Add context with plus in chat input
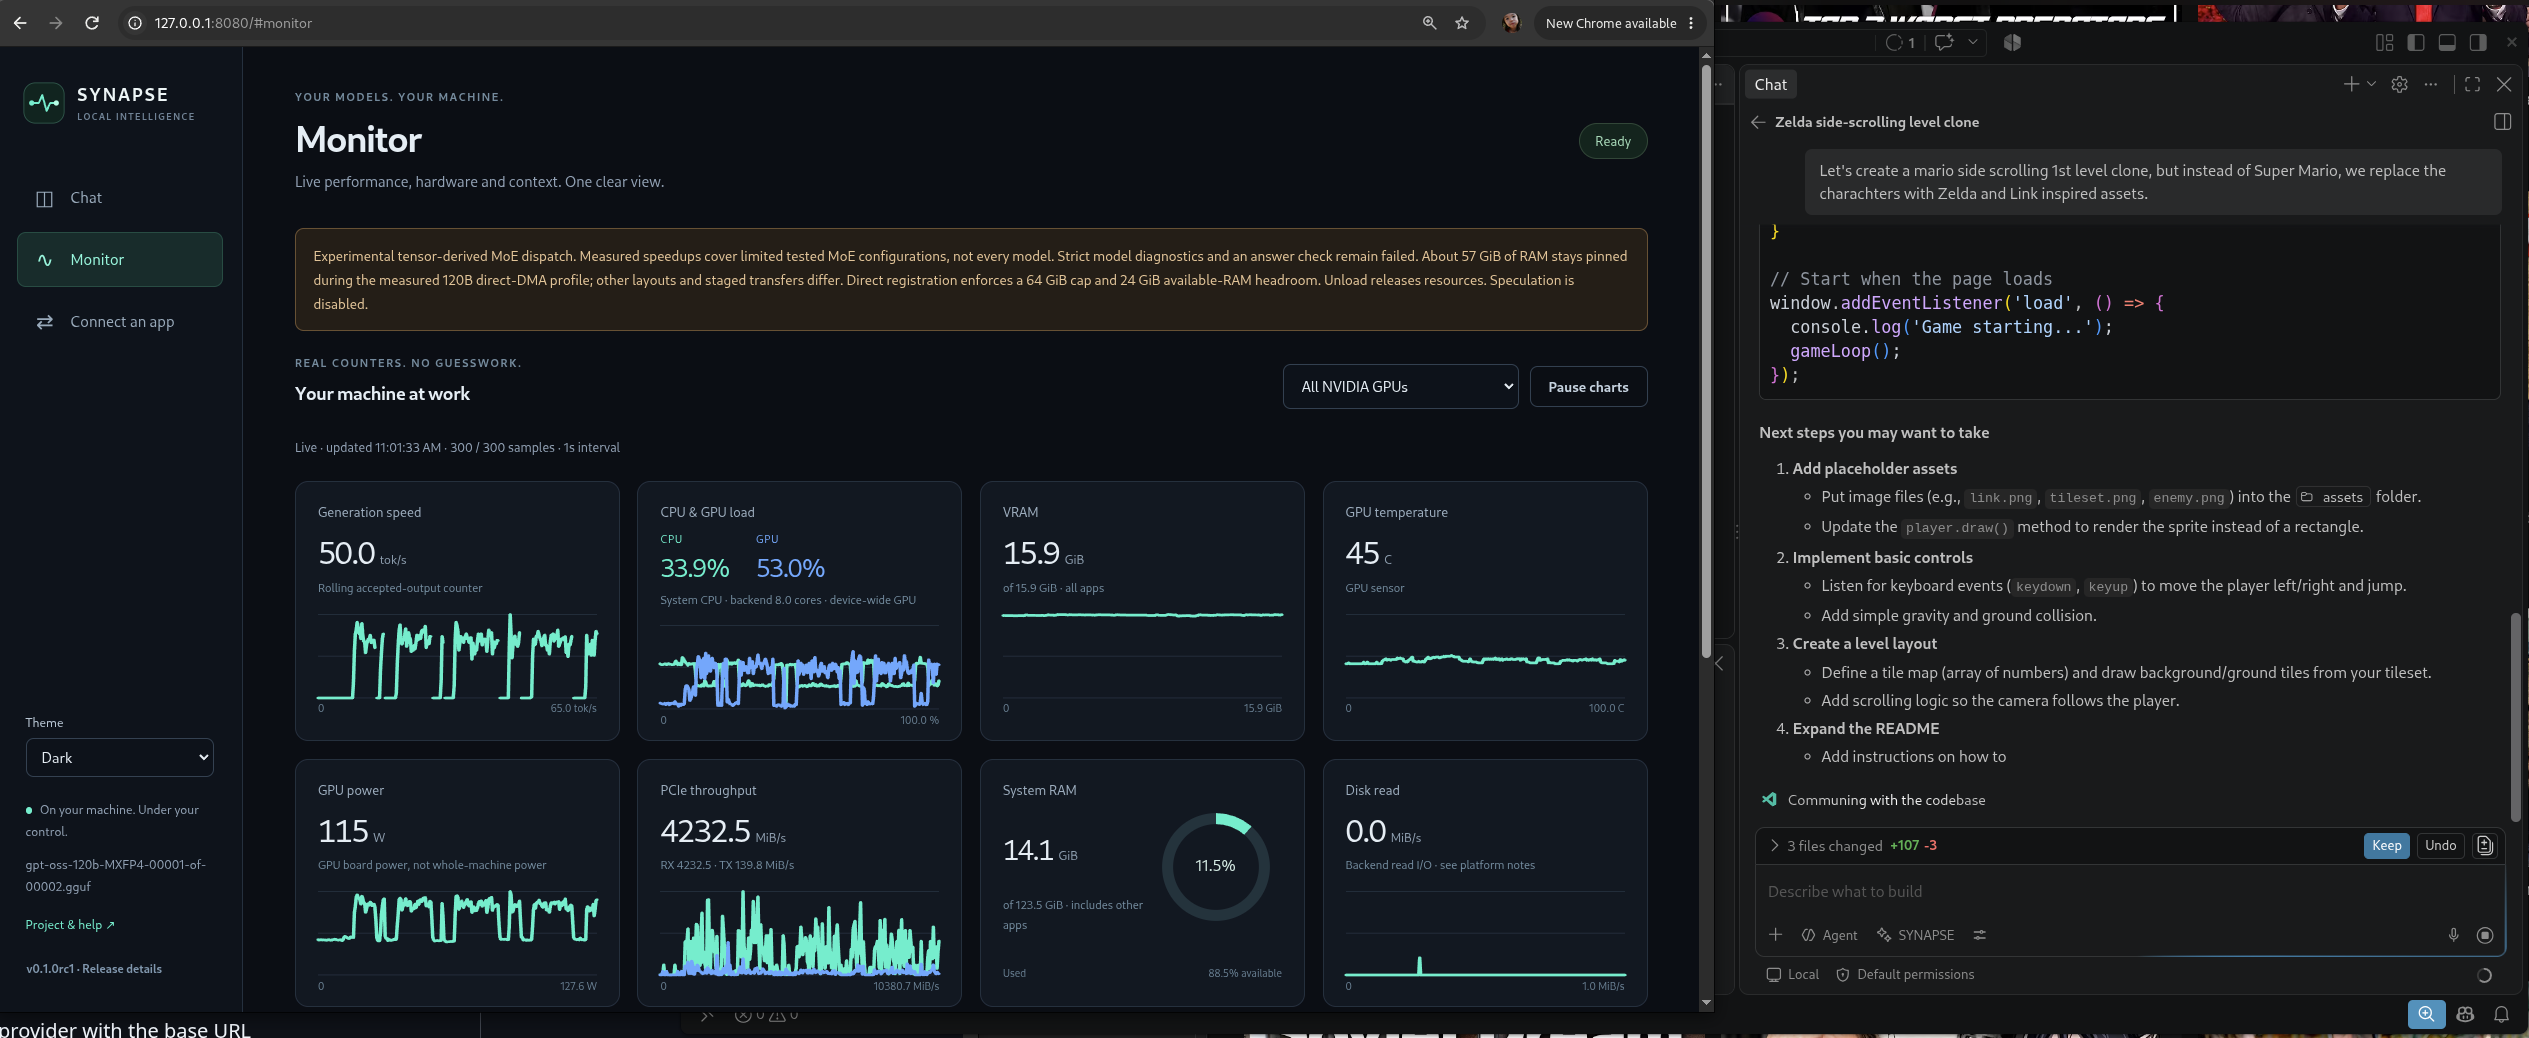This screenshot has height=1038, width=2529. (x=1775, y=935)
